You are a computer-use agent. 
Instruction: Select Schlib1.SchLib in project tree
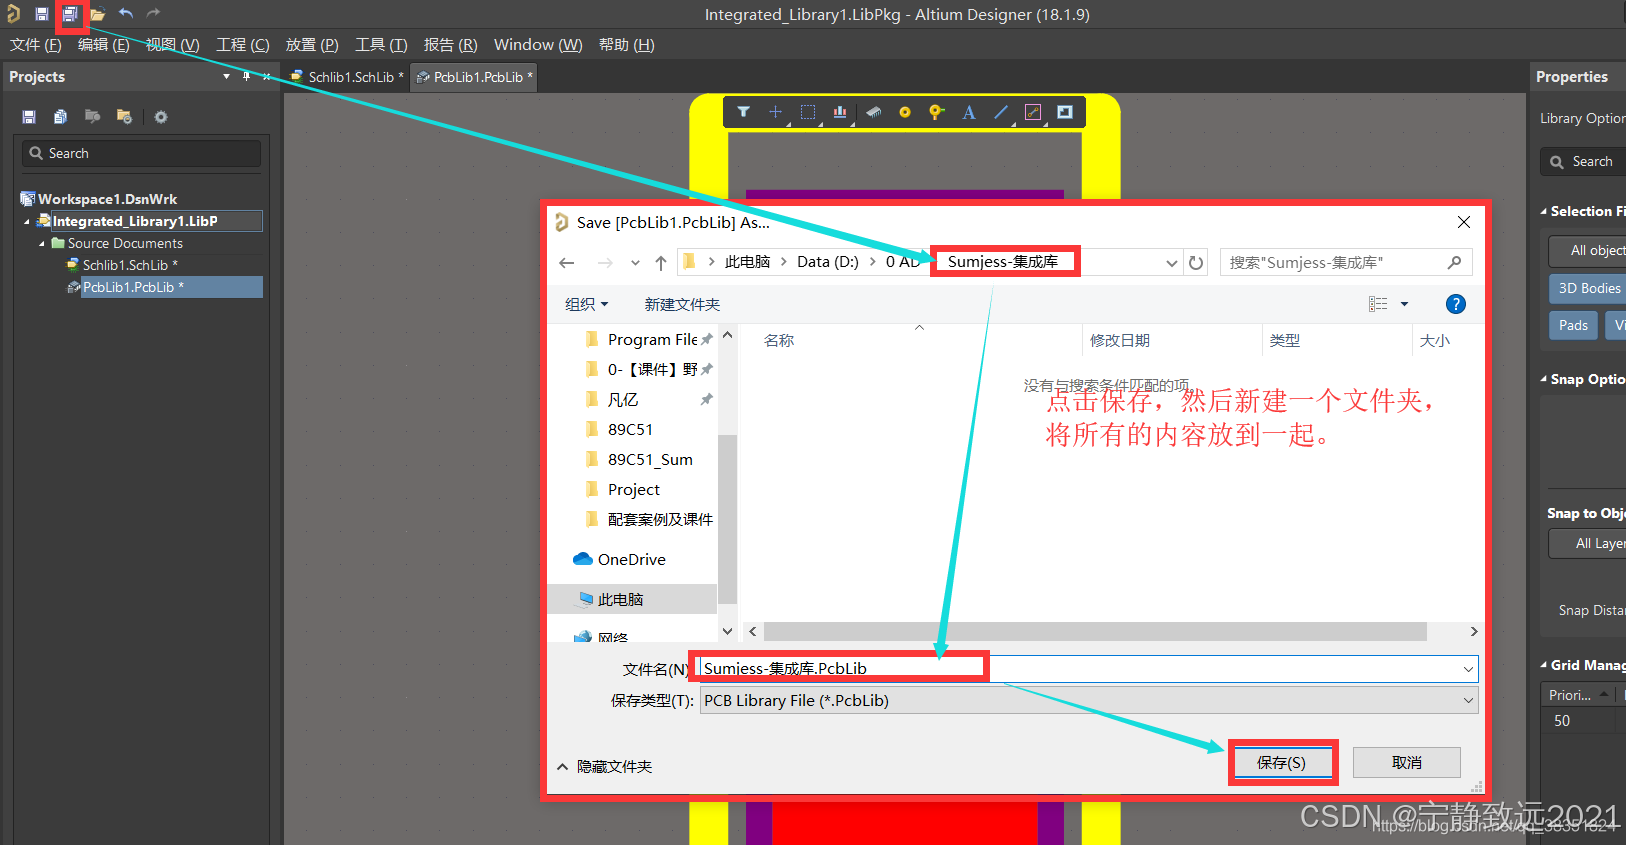pos(130,265)
